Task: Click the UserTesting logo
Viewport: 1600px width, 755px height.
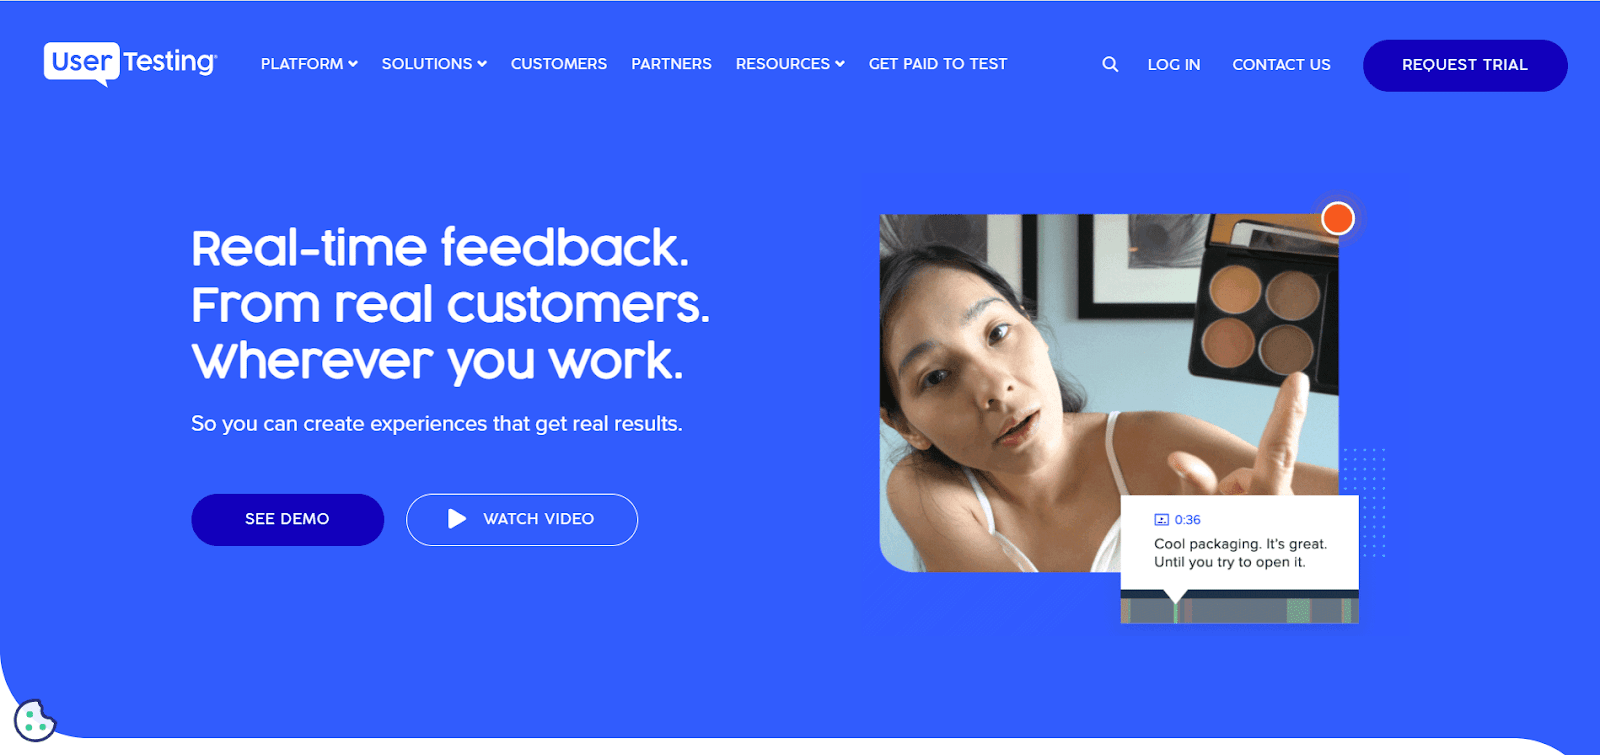Action: 130,63
